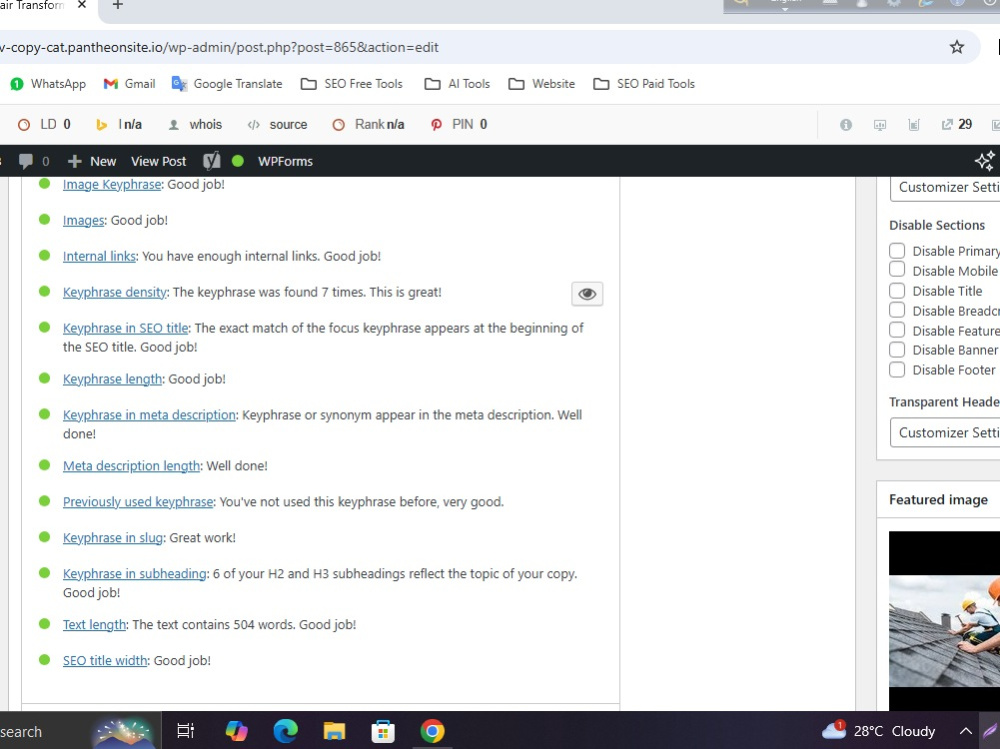This screenshot has height=749, width=1000.
Task: Open Keyphrase length link
Action: click(x=112, y=379)
